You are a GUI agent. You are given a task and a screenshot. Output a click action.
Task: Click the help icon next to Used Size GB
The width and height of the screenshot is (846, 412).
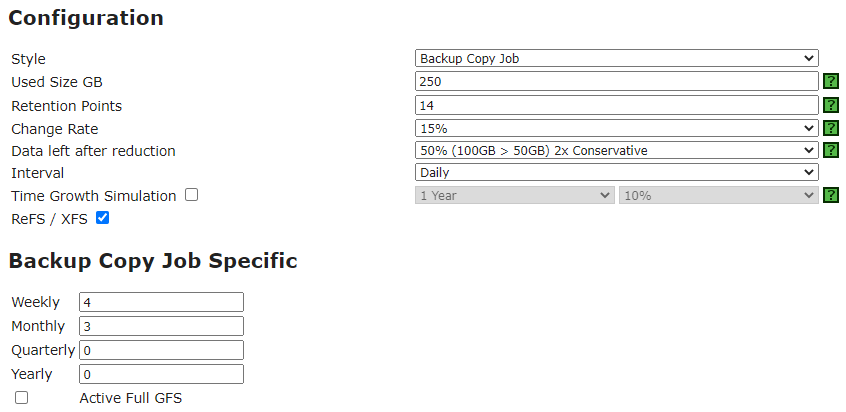831,81
